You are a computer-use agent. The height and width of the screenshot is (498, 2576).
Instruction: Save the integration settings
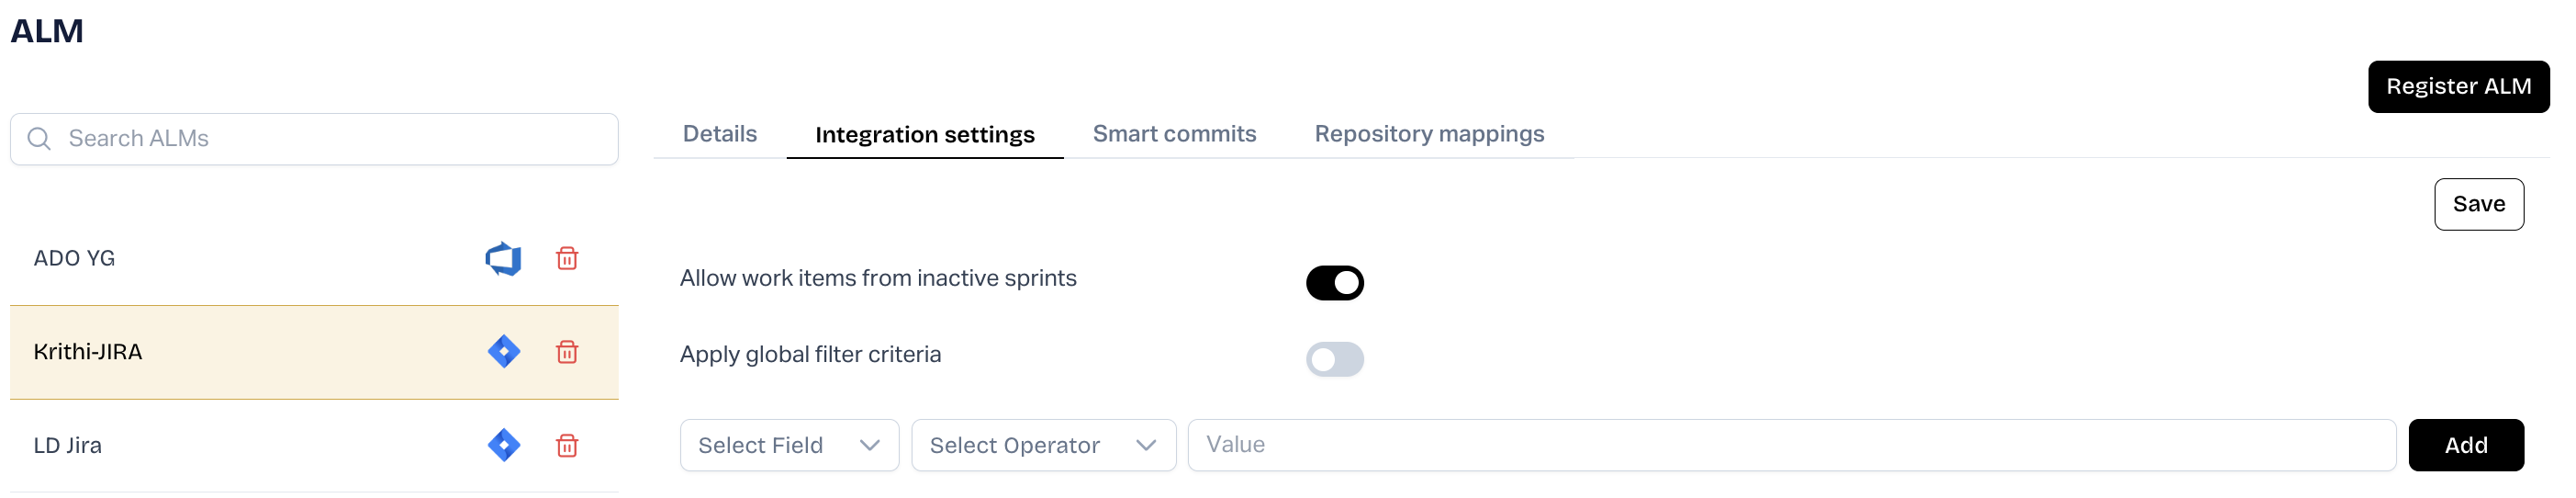coord(2477,204)
